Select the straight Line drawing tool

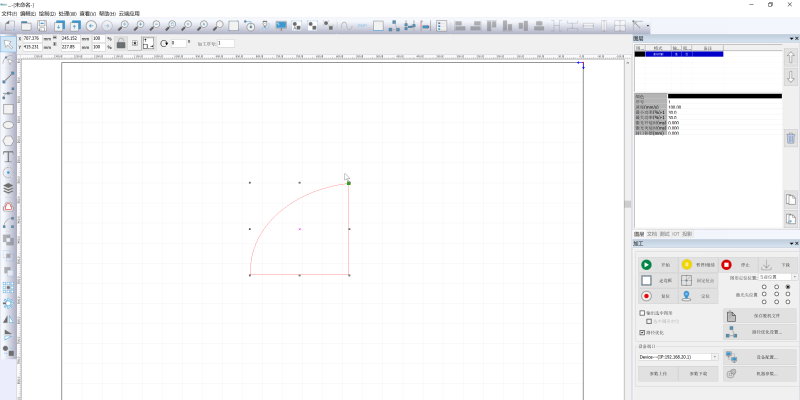[x=8, y=77]
